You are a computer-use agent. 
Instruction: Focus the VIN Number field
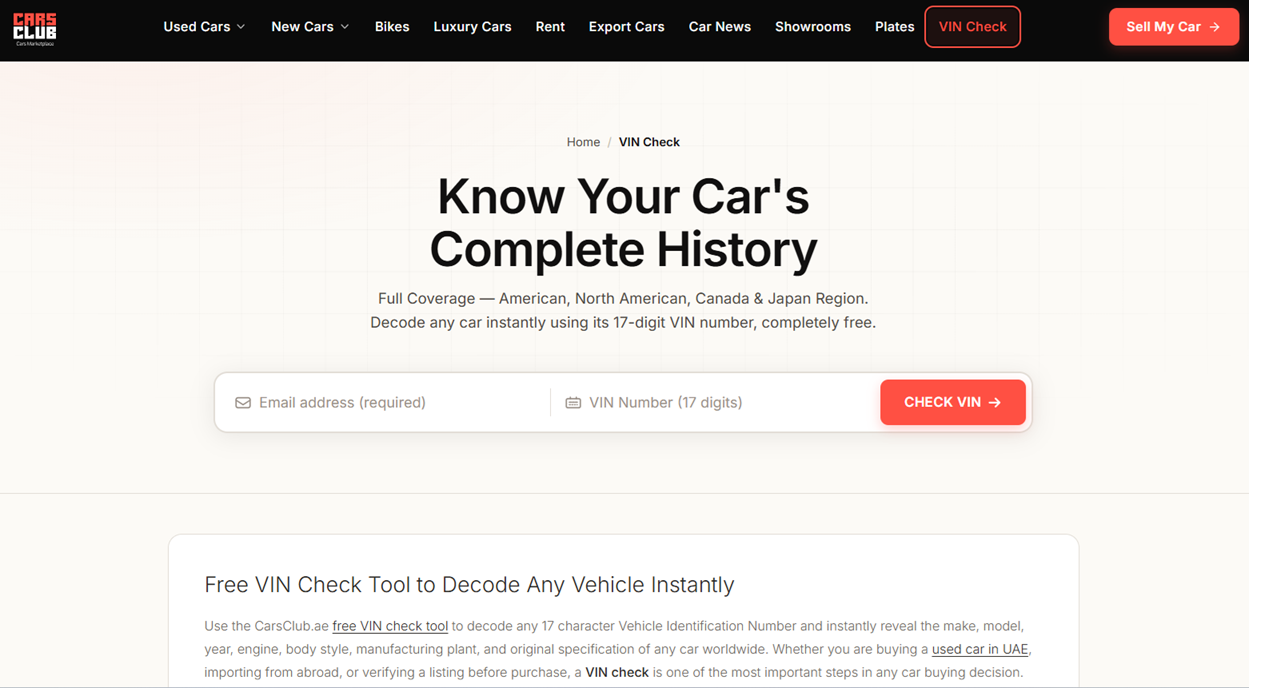tap(715, 403)
